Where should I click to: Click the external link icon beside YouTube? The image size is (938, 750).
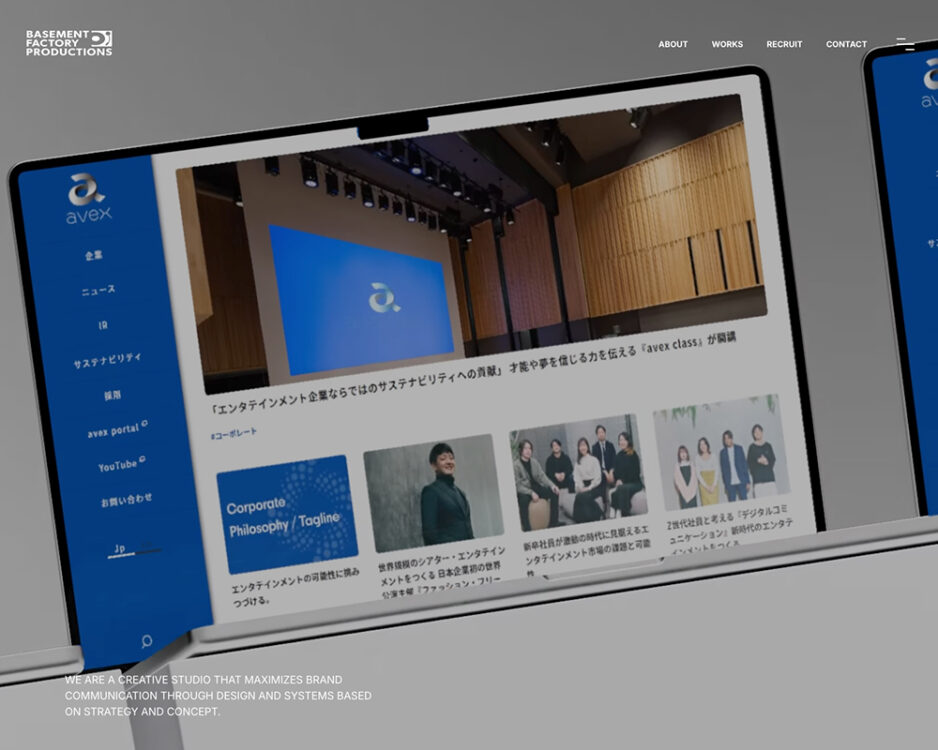tap(142, 460)
